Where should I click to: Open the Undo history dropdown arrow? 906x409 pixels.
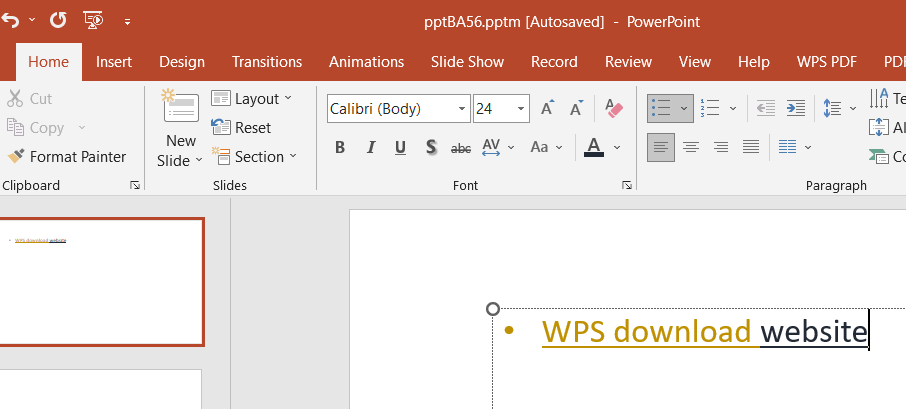point(32,20)
